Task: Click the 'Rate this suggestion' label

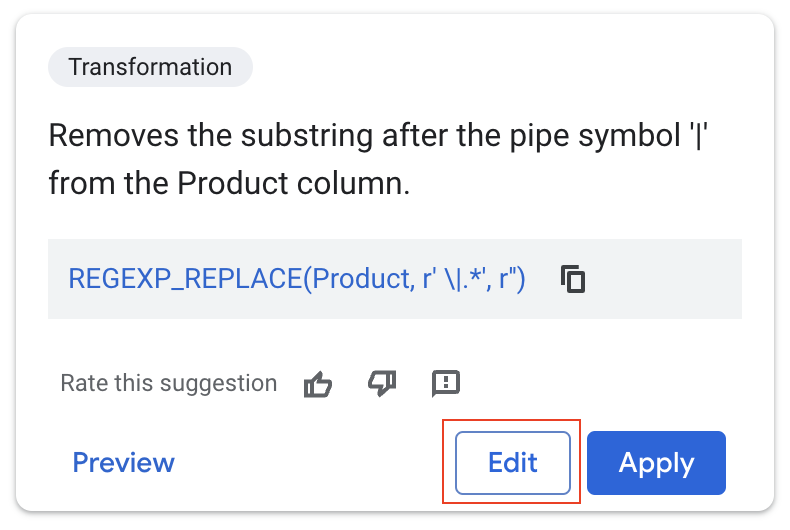Action: tap(168, 383)
